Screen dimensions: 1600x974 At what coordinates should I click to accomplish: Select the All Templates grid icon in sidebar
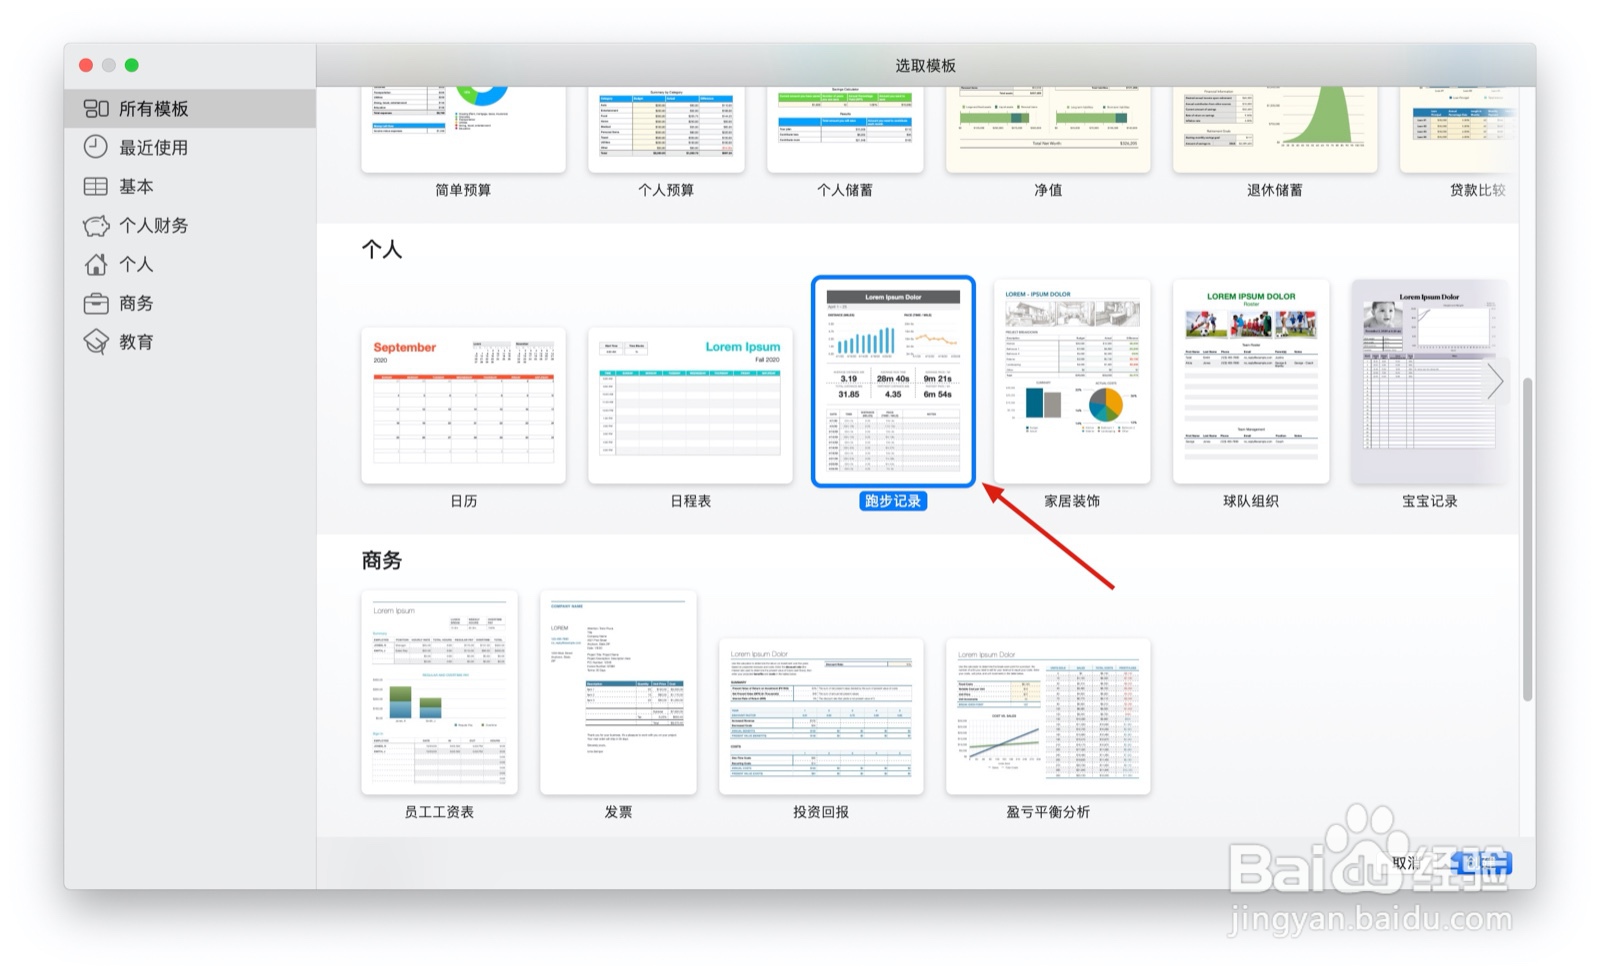click(x=96, y=108)
